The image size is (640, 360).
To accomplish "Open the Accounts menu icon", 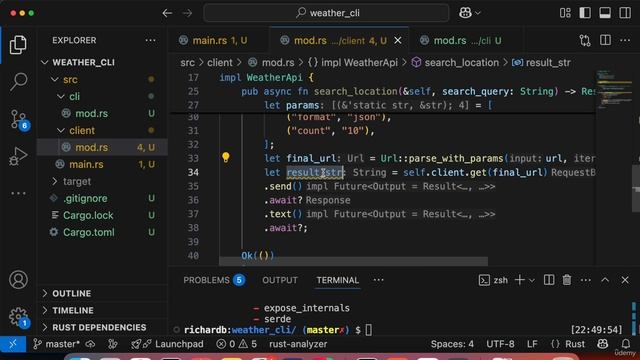I will tap(18, 280).
